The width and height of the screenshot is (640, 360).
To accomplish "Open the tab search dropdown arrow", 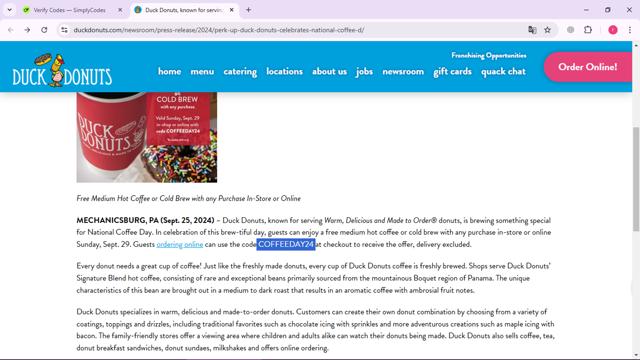I will click(9, 10).
